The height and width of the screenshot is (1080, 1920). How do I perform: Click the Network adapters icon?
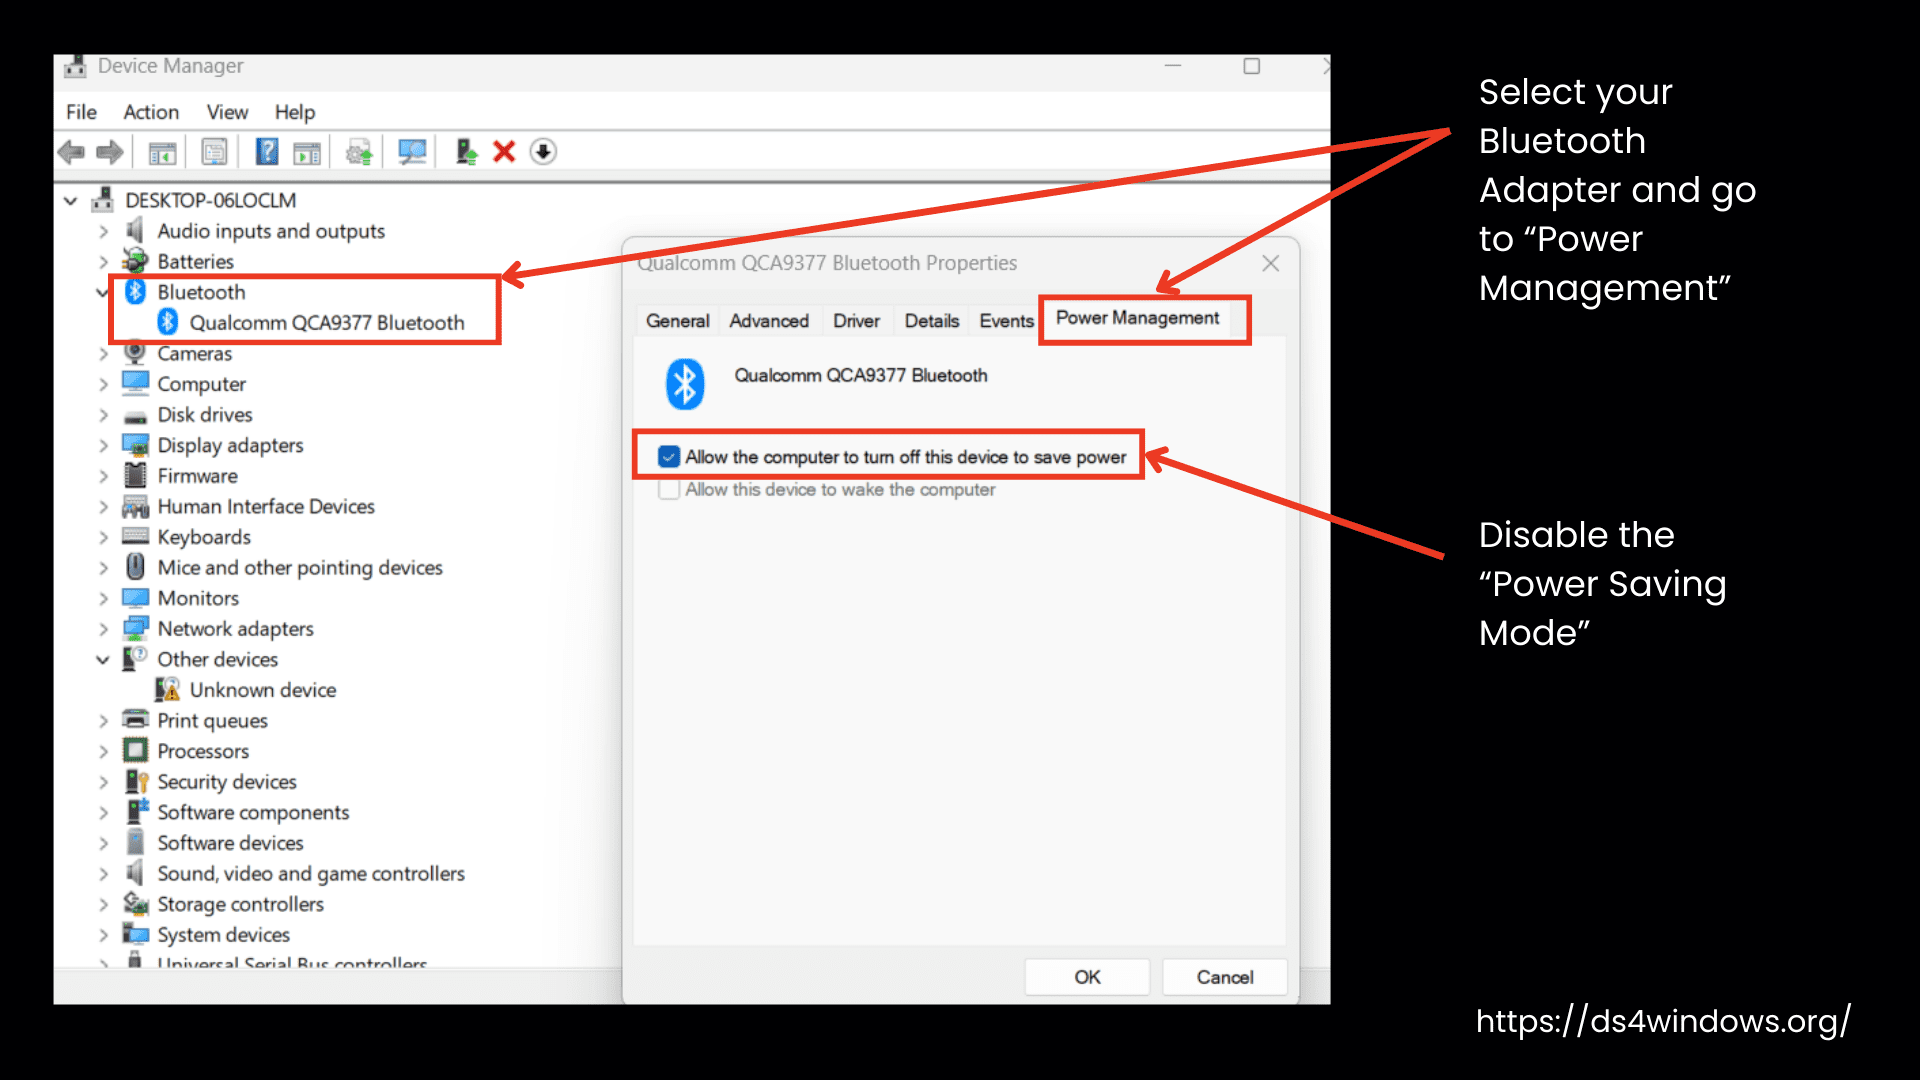pos(135,629)
